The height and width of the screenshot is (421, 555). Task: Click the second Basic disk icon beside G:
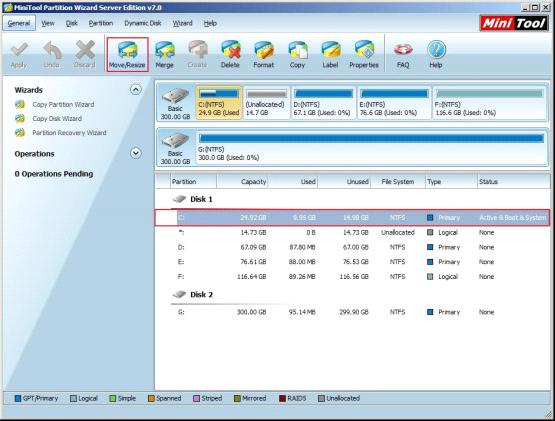click(x=175, y=141)
